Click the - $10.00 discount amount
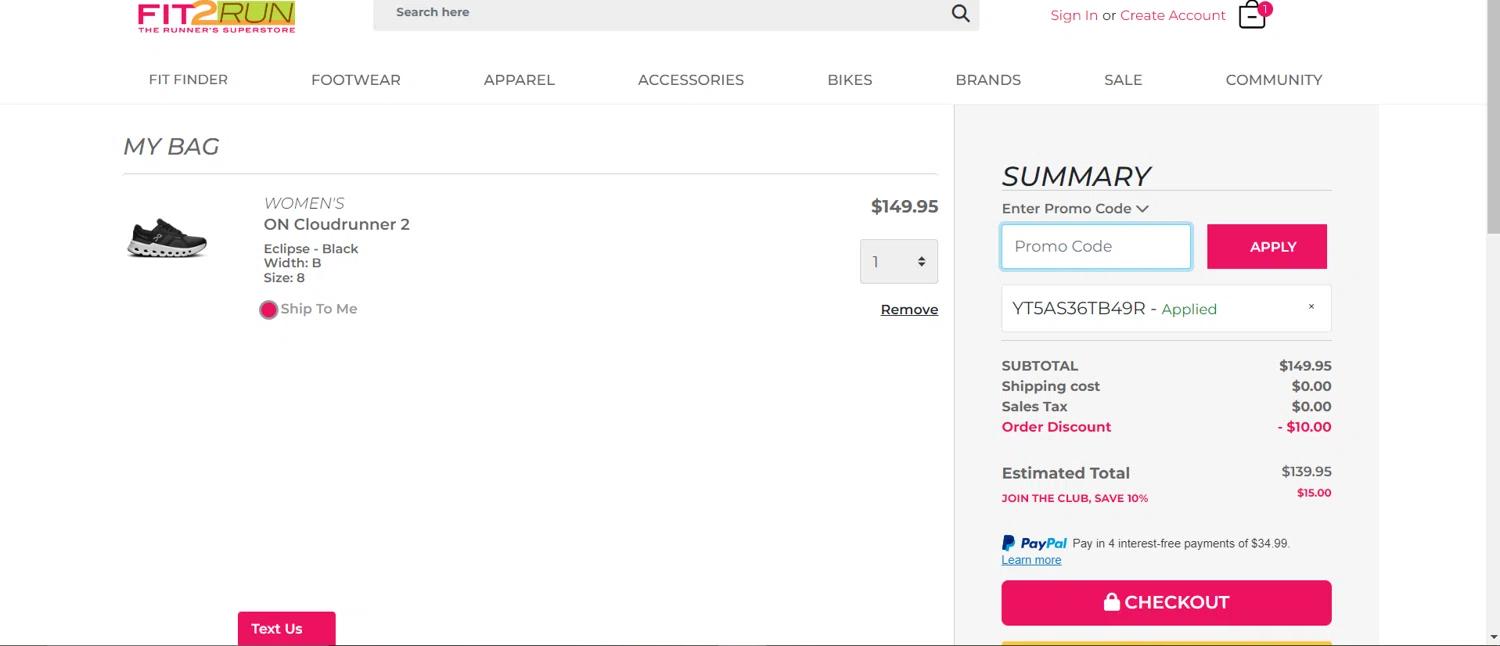 pyautogui.click(x=1304, y=427)
